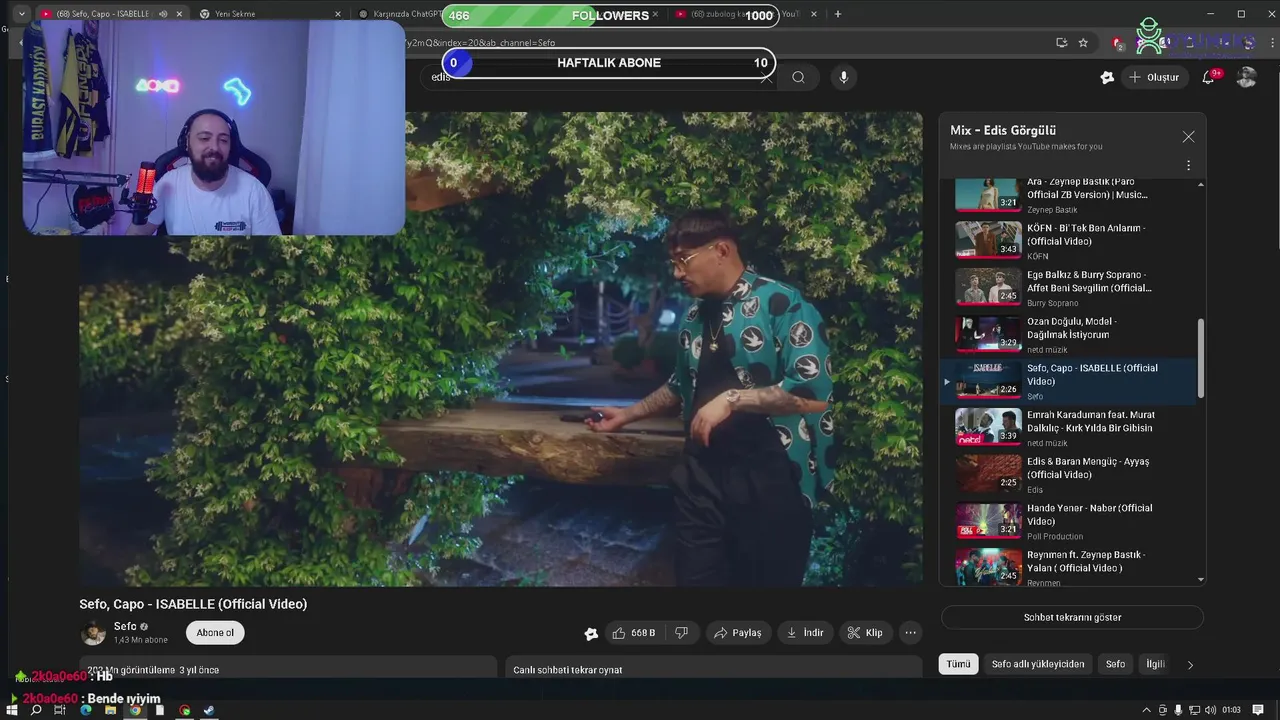Open the Oluştur create button
The image size is (1280, 720).
click(1154, 77)
